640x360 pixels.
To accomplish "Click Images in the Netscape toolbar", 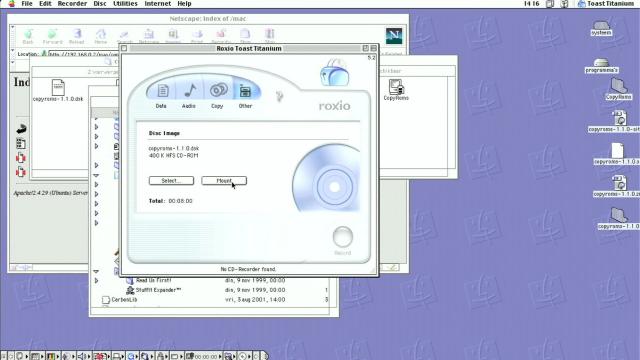I will (173, 36).
